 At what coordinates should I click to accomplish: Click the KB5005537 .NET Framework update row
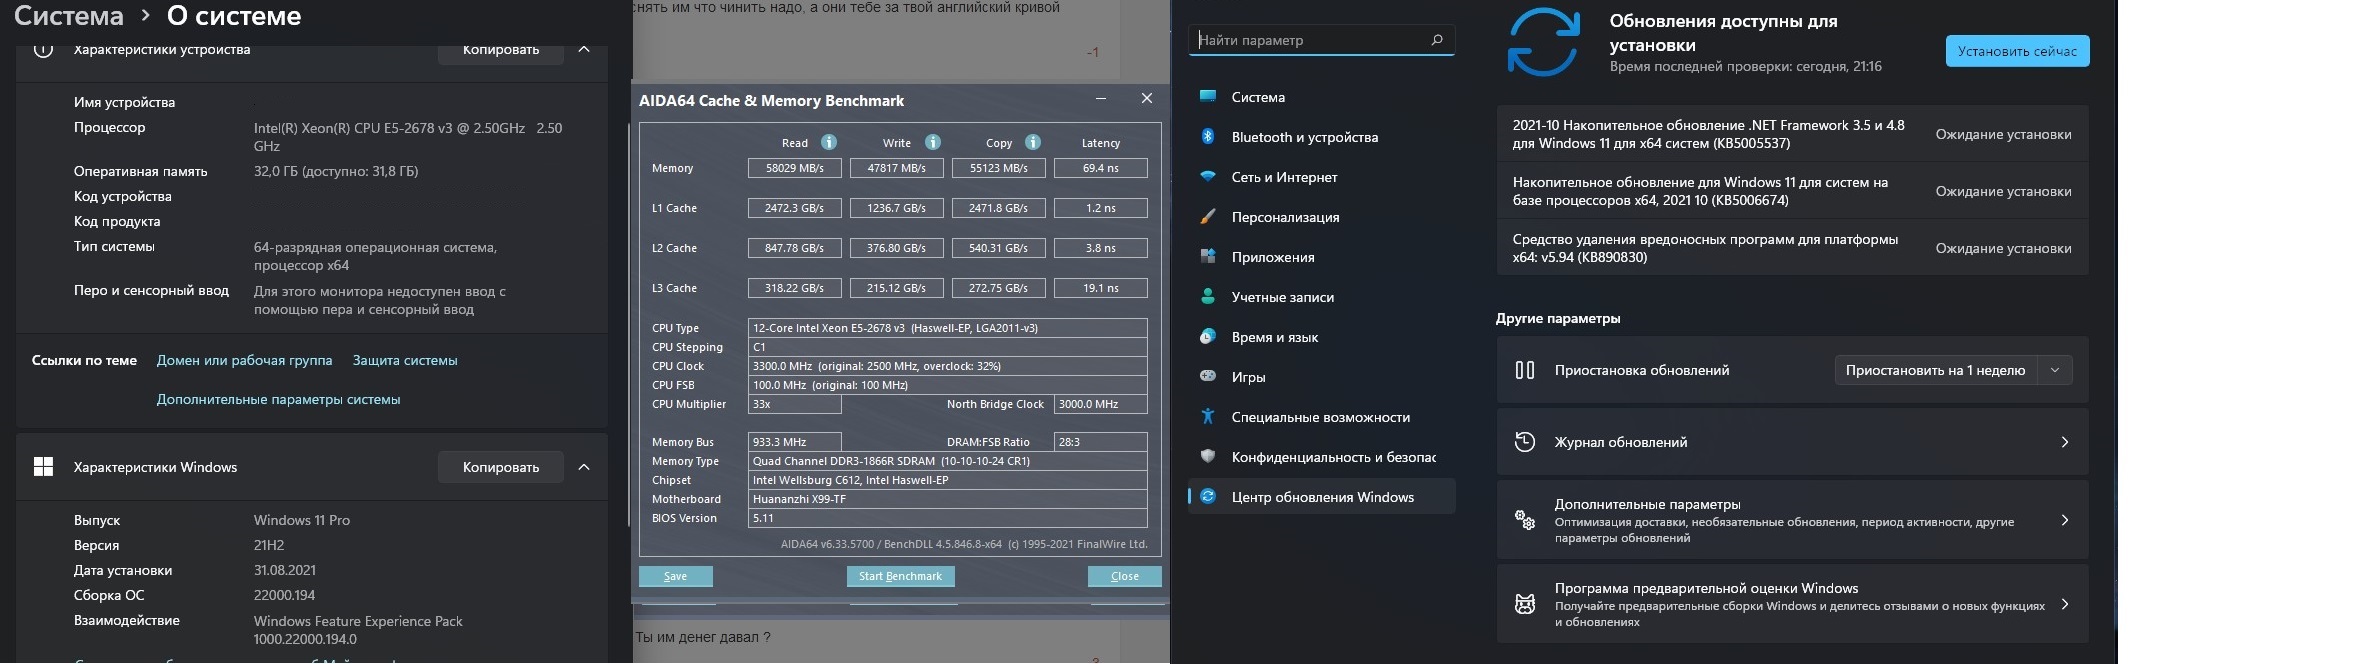tap(1792, 134)
